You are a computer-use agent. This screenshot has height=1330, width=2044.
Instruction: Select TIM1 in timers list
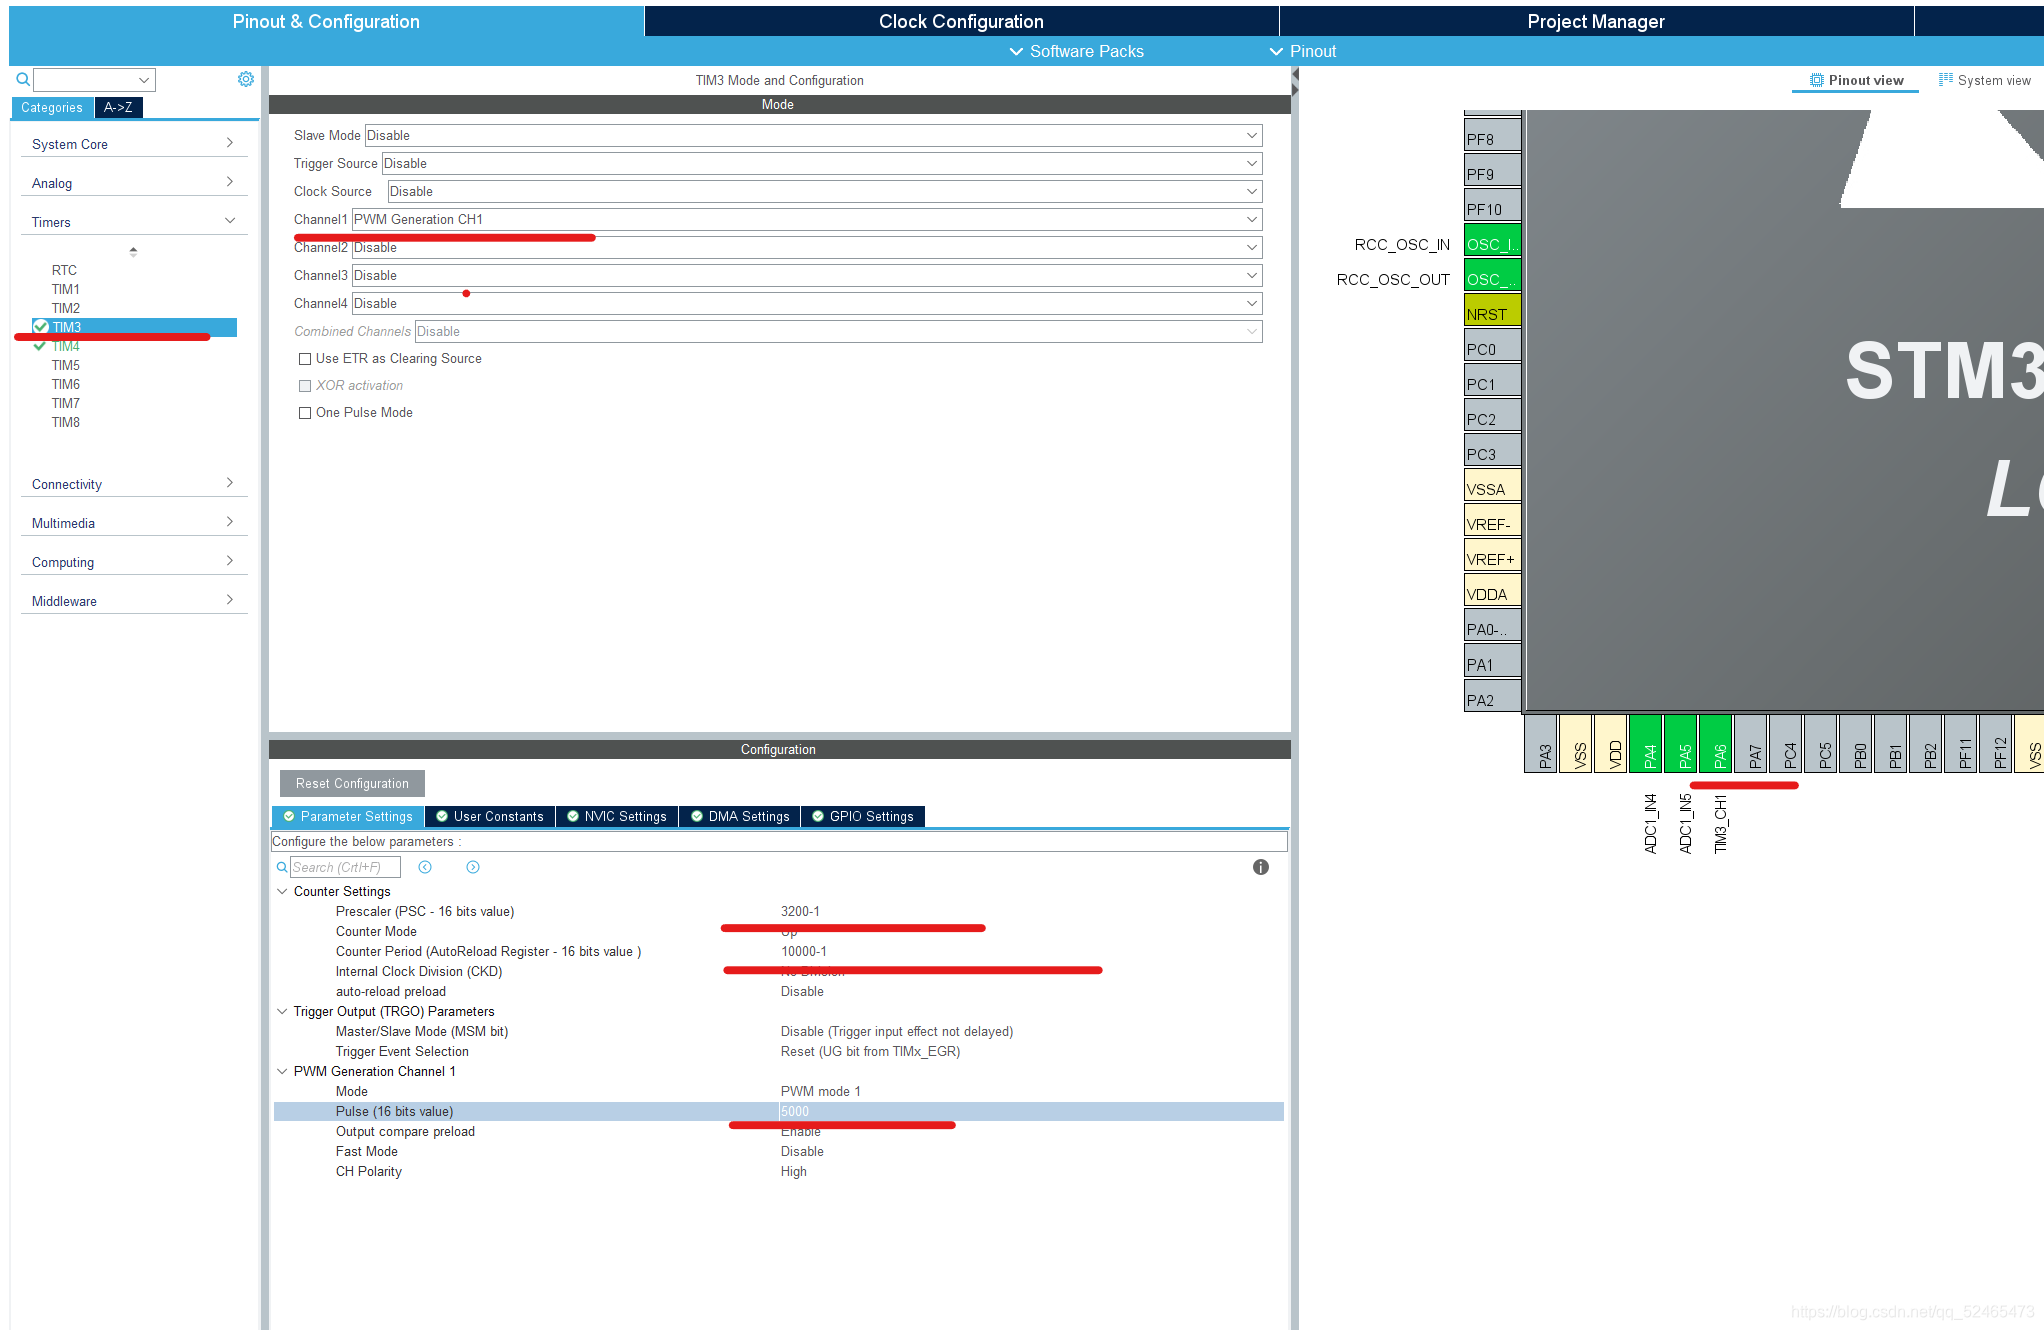pyautogui.click(x=66, y=289)
